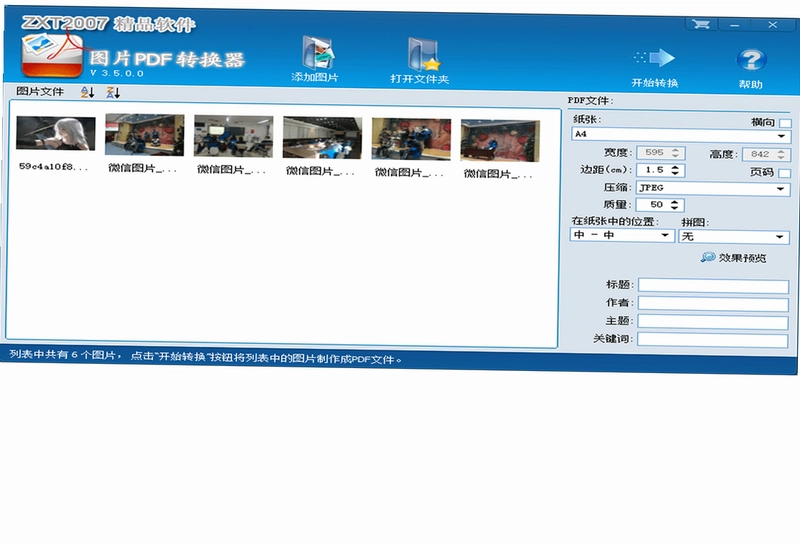Click the 效果预览 magnifier preview icon
Screen dimensions: 800x543
tap(708, 257)
